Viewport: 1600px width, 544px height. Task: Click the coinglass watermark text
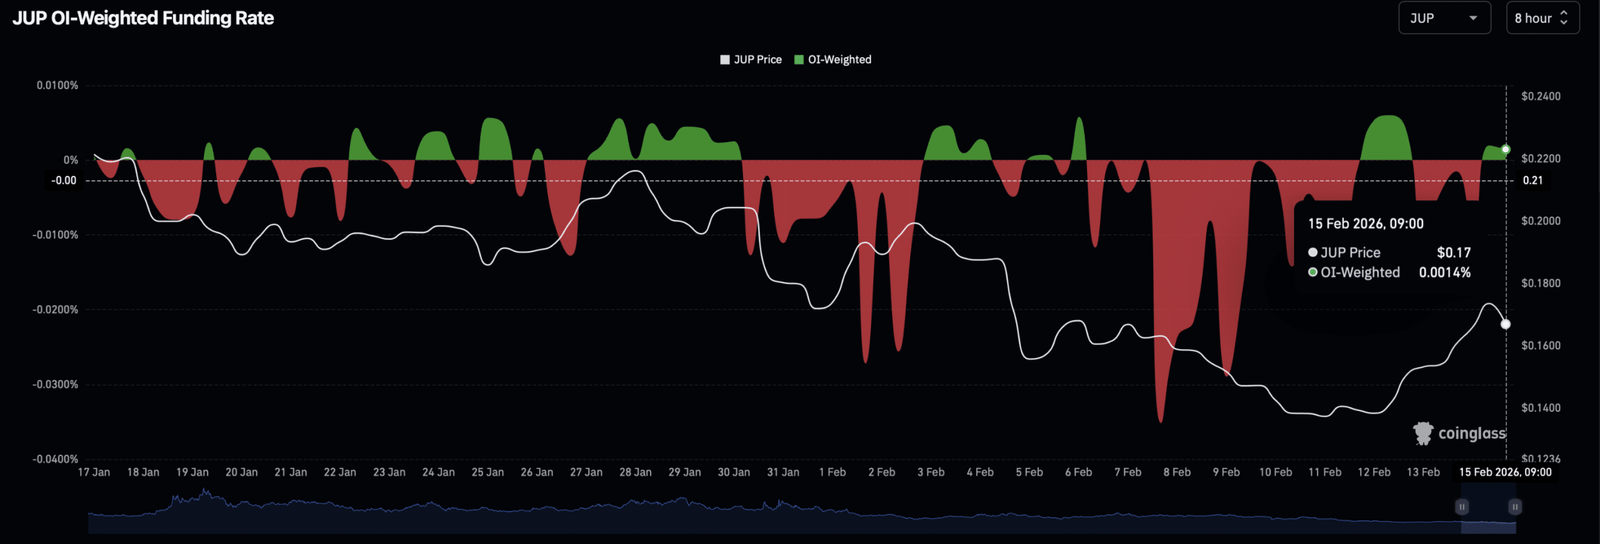1471,433
